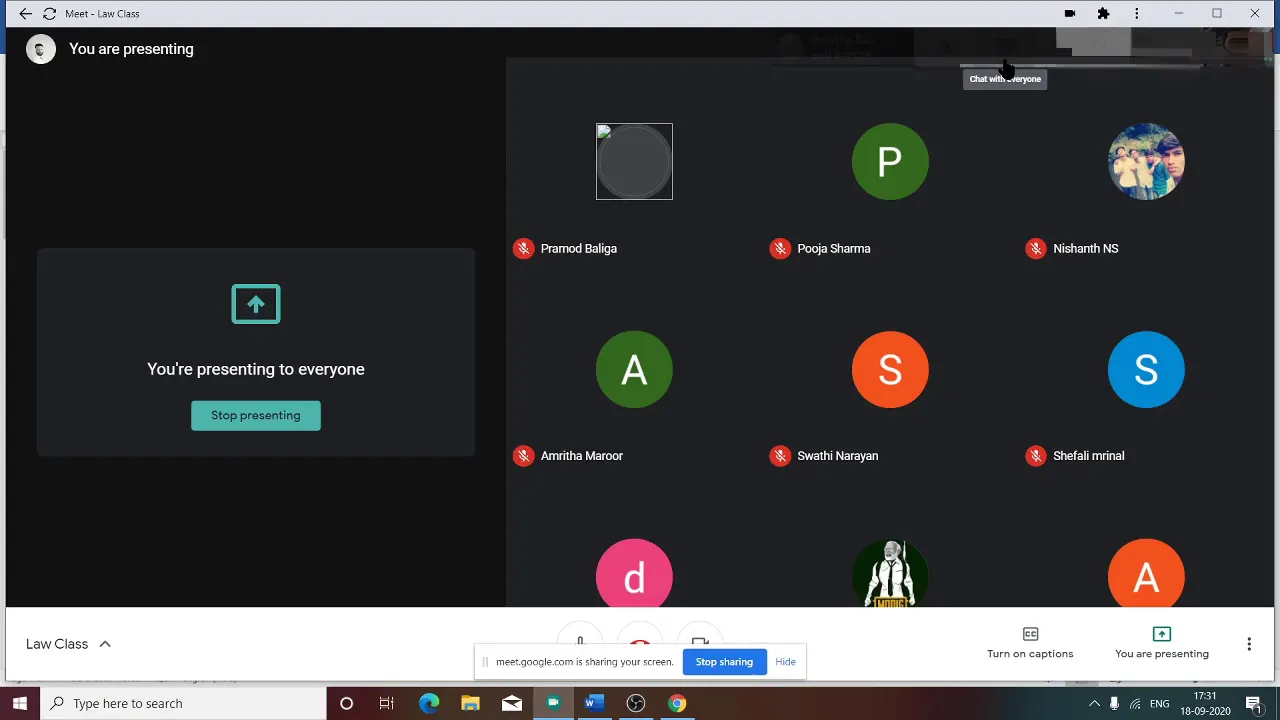
Task: Select Pooja Sharma's green P avatar
Action: (890, 161)
